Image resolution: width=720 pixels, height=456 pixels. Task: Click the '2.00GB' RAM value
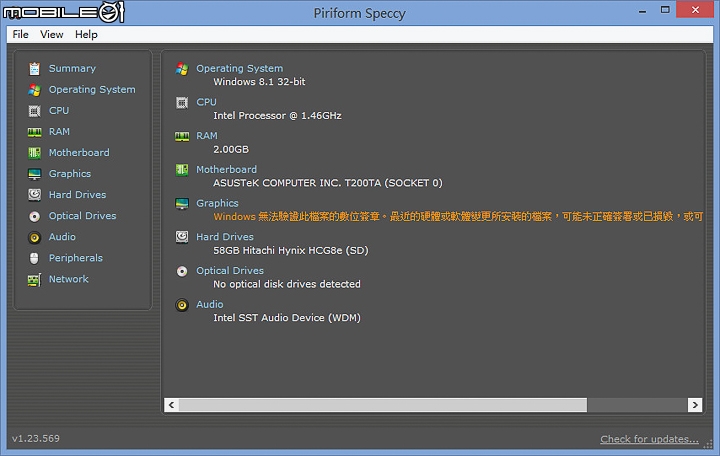(231, 150)
